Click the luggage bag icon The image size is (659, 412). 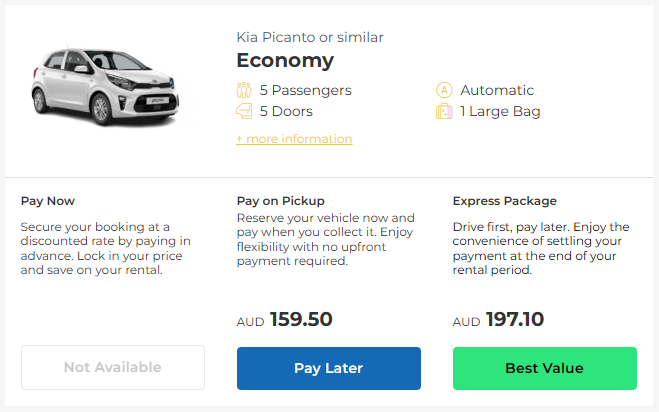(x=444, y=111)
